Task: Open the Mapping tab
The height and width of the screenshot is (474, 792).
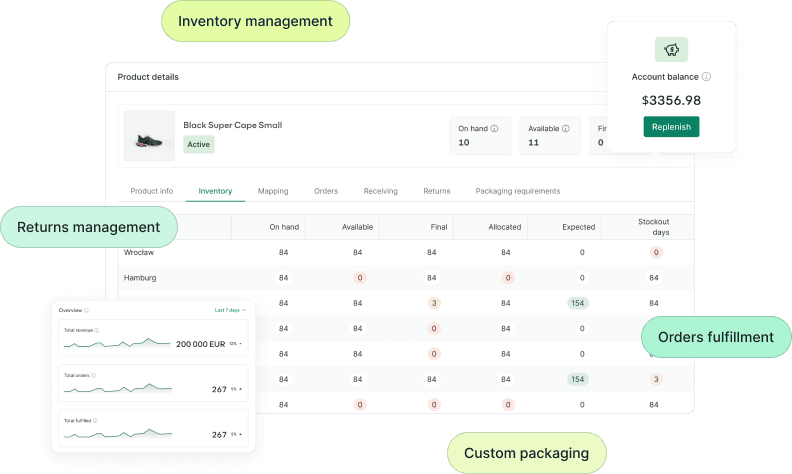Action: click(x=273, y=191)
